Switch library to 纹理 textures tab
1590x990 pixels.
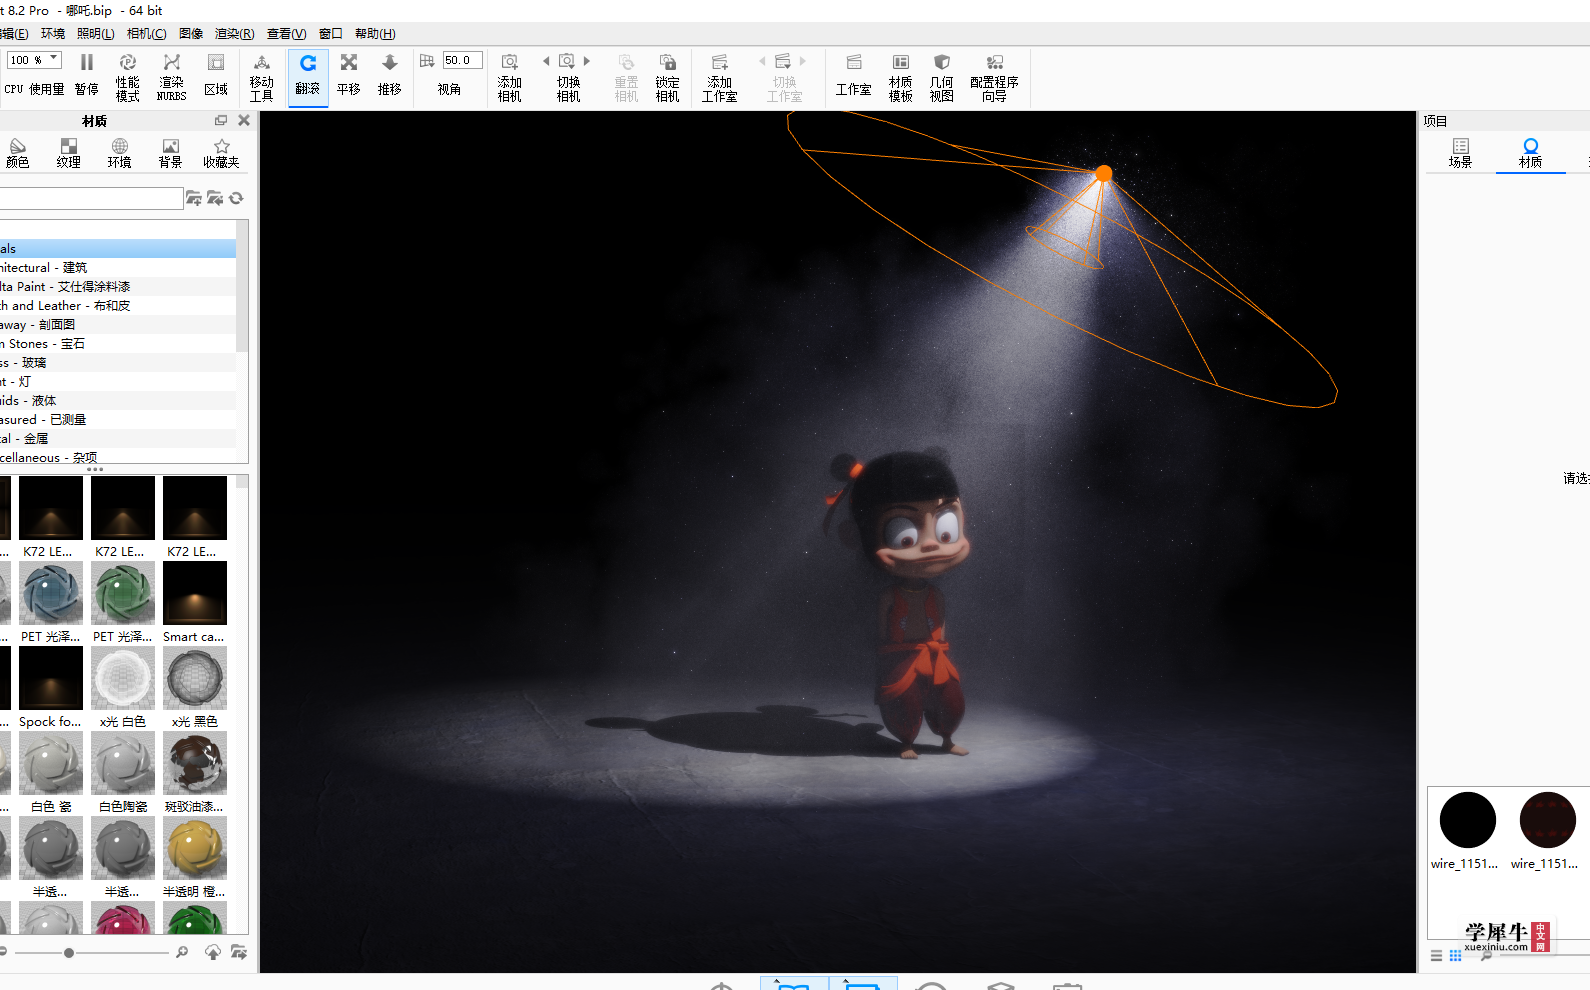point(69,153)
